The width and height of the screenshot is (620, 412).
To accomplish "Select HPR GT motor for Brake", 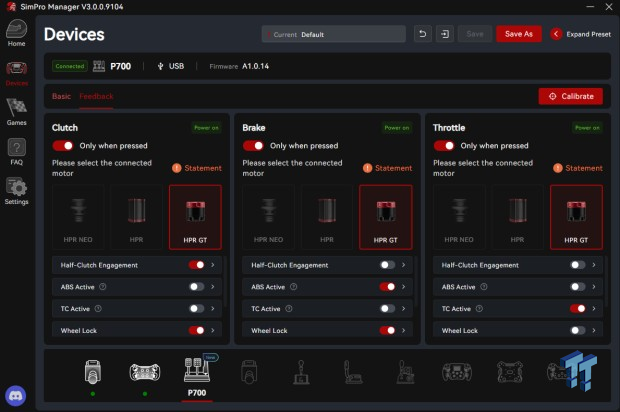I will [x=386, y=217].
